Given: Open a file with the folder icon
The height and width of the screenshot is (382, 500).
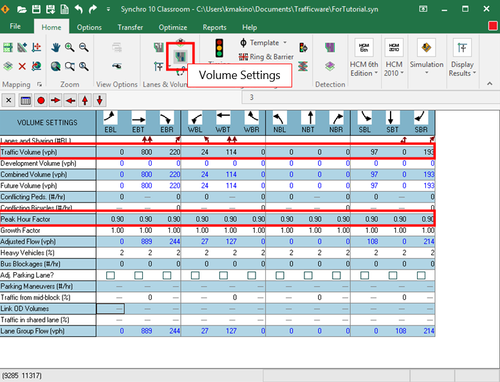Looking at the screenshot, I should (22, 9).
